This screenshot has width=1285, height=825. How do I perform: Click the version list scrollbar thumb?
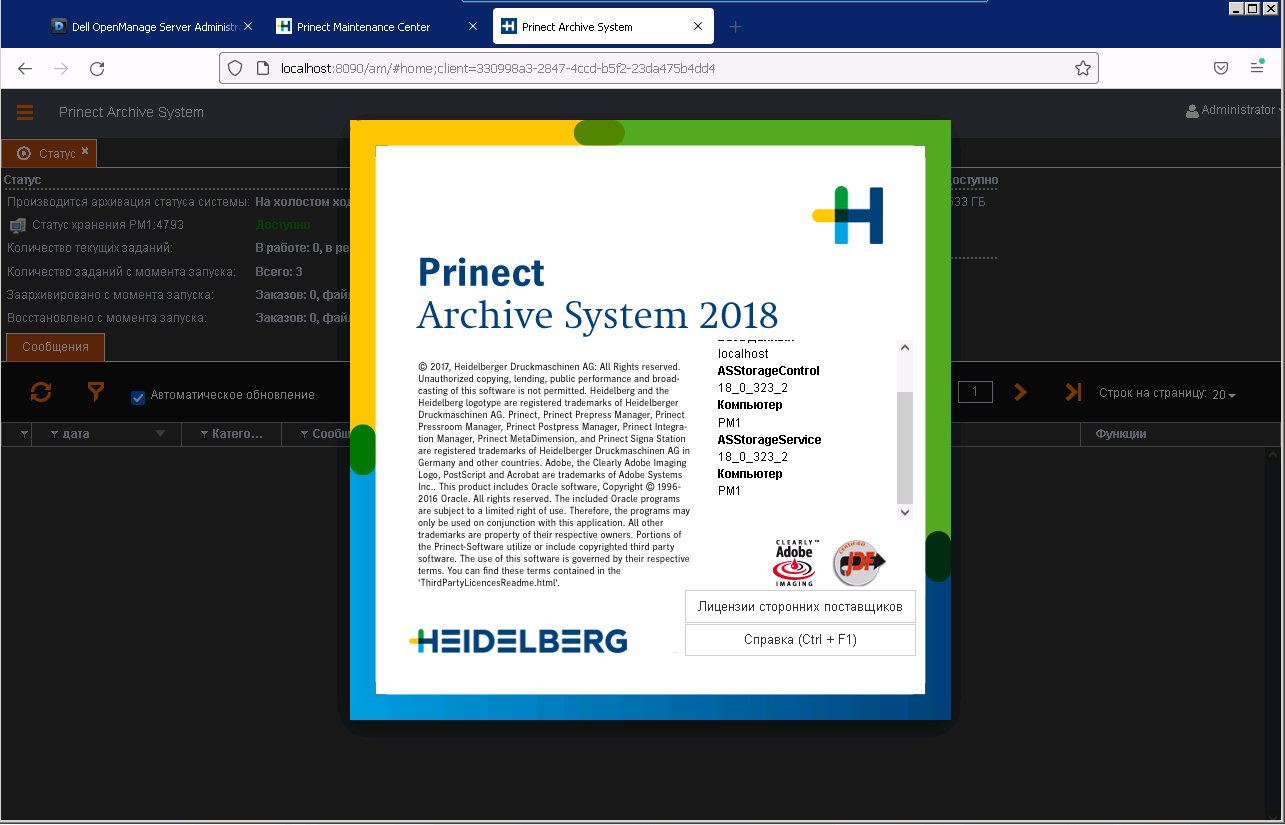(x=905, y=447)
